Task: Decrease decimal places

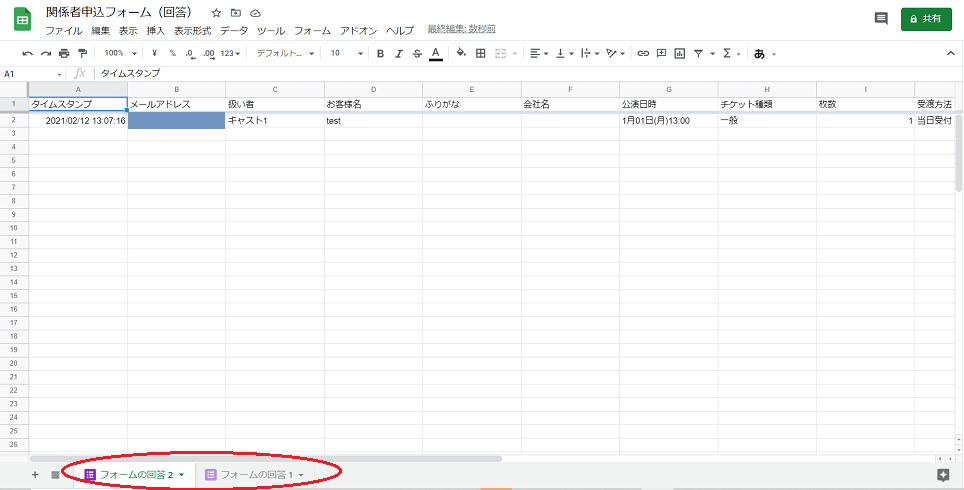Action: (x=190, y=53)
